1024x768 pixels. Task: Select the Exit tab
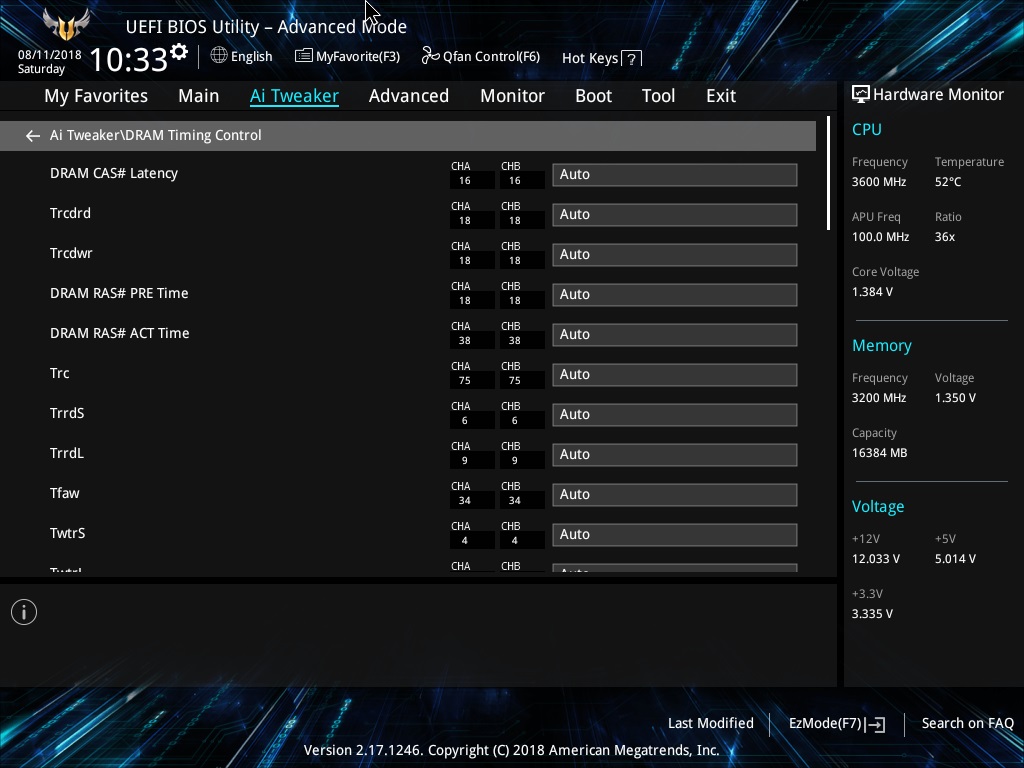[x=721, y=96]
